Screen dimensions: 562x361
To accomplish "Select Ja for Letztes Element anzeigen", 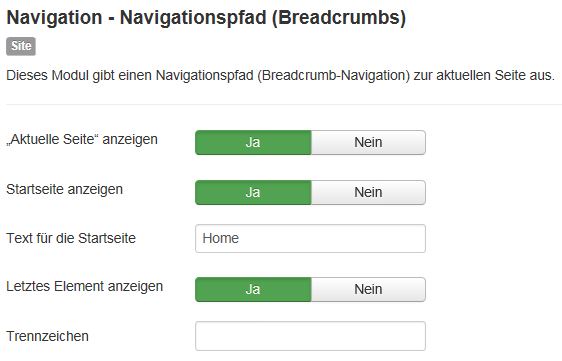I will [253, 289].
